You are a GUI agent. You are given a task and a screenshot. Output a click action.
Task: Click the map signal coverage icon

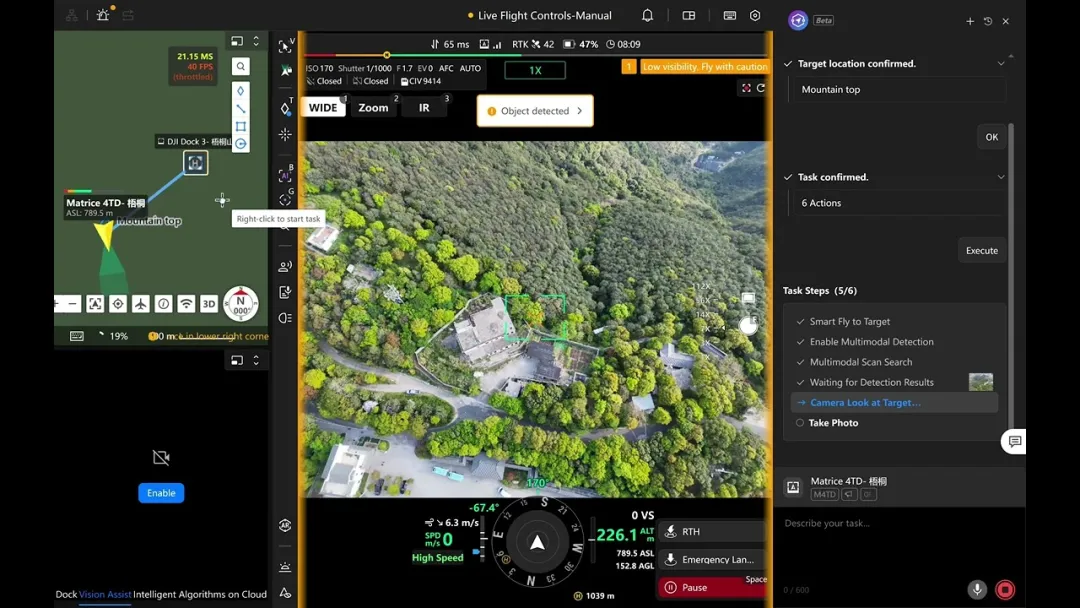click(186, 304)
